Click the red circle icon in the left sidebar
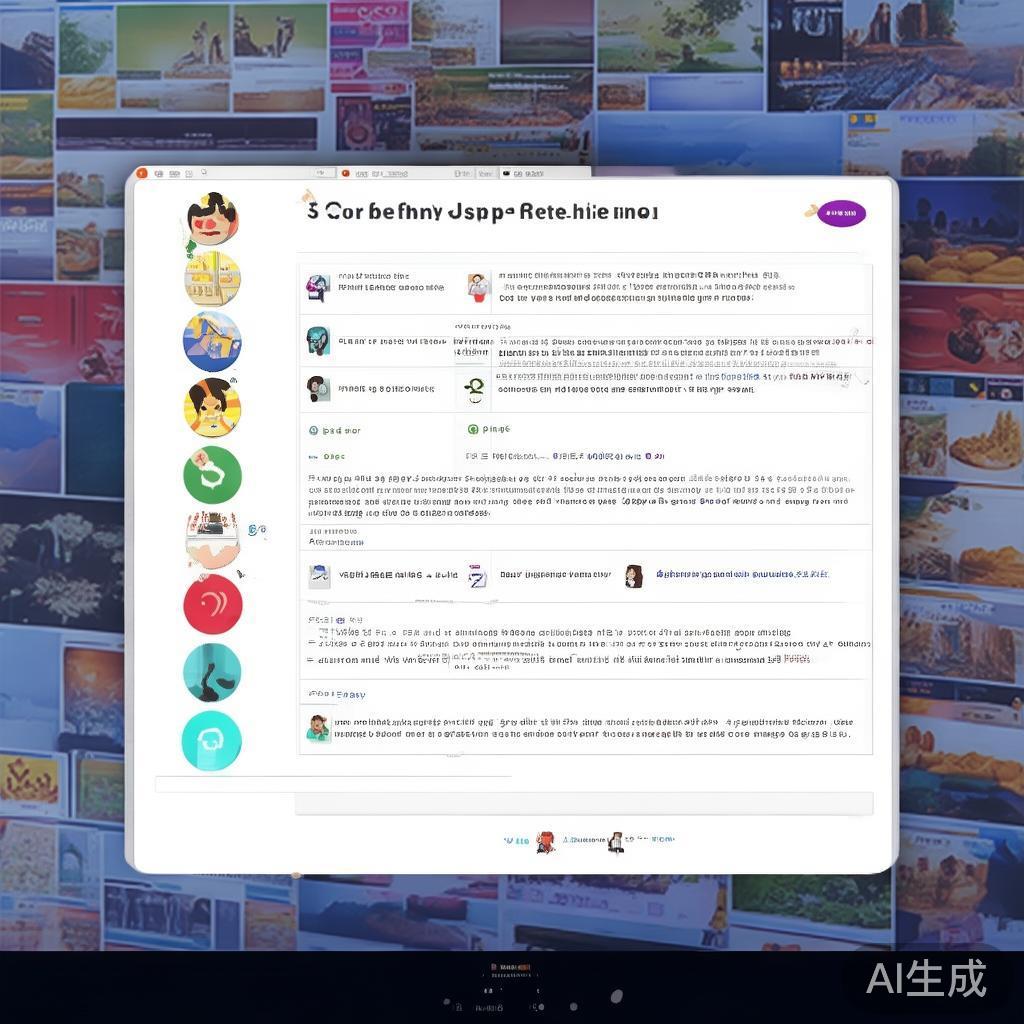The image size is (1024, 1024). [x=210, y=608]
